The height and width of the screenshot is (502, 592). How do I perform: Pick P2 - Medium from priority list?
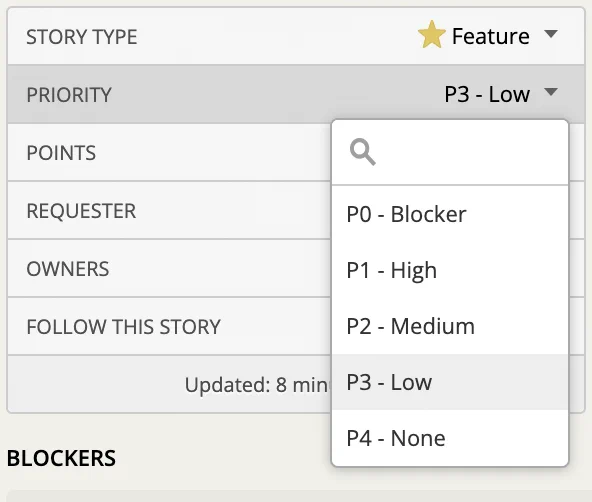[450, 326]
